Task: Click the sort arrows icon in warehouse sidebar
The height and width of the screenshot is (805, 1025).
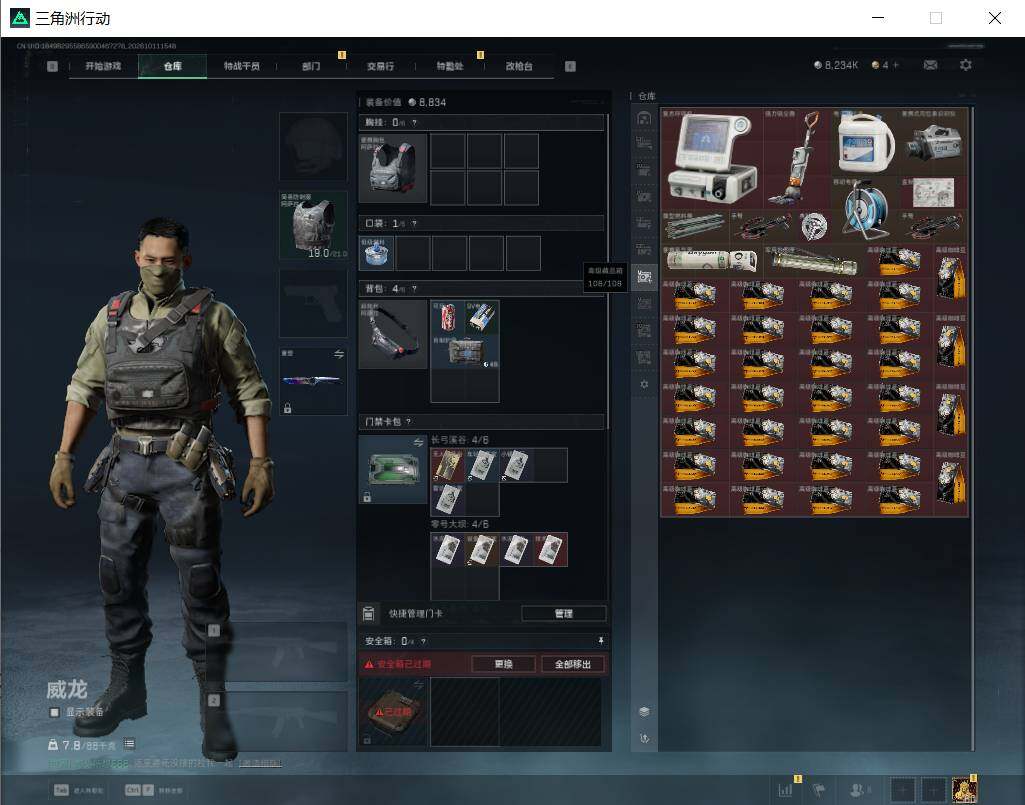Action: click(x=644, y=738)
